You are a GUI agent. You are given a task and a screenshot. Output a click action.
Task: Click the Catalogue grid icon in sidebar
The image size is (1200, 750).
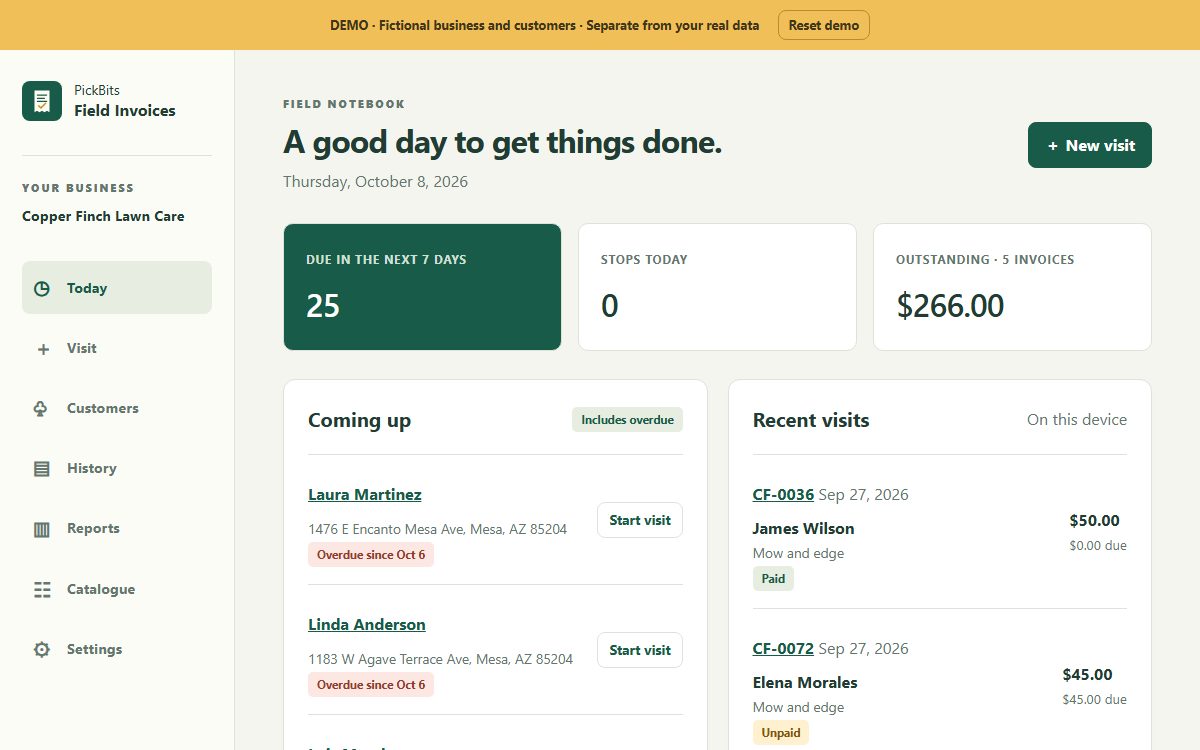(42, 590)
